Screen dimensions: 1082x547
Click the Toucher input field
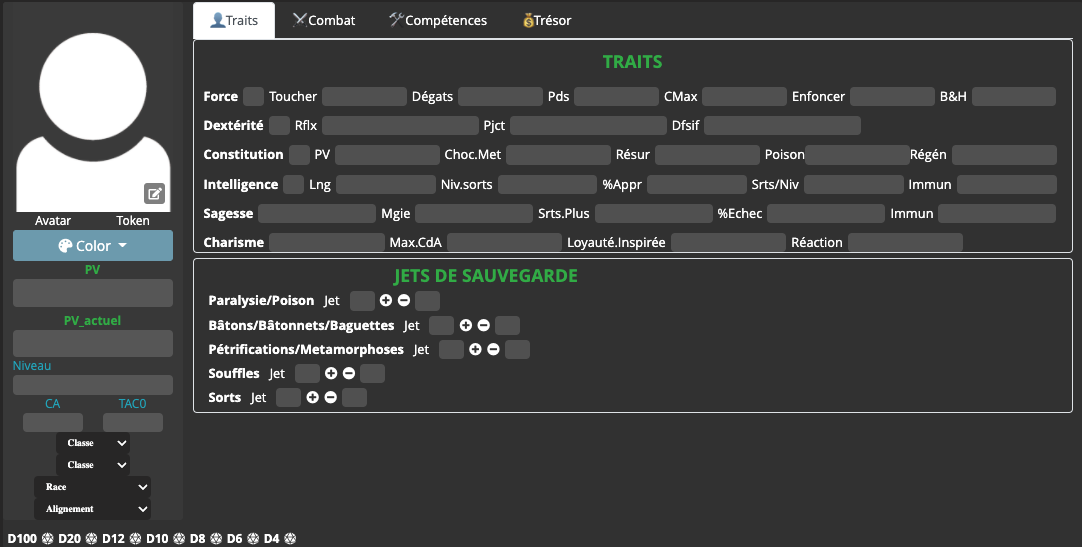coord(364,97)
